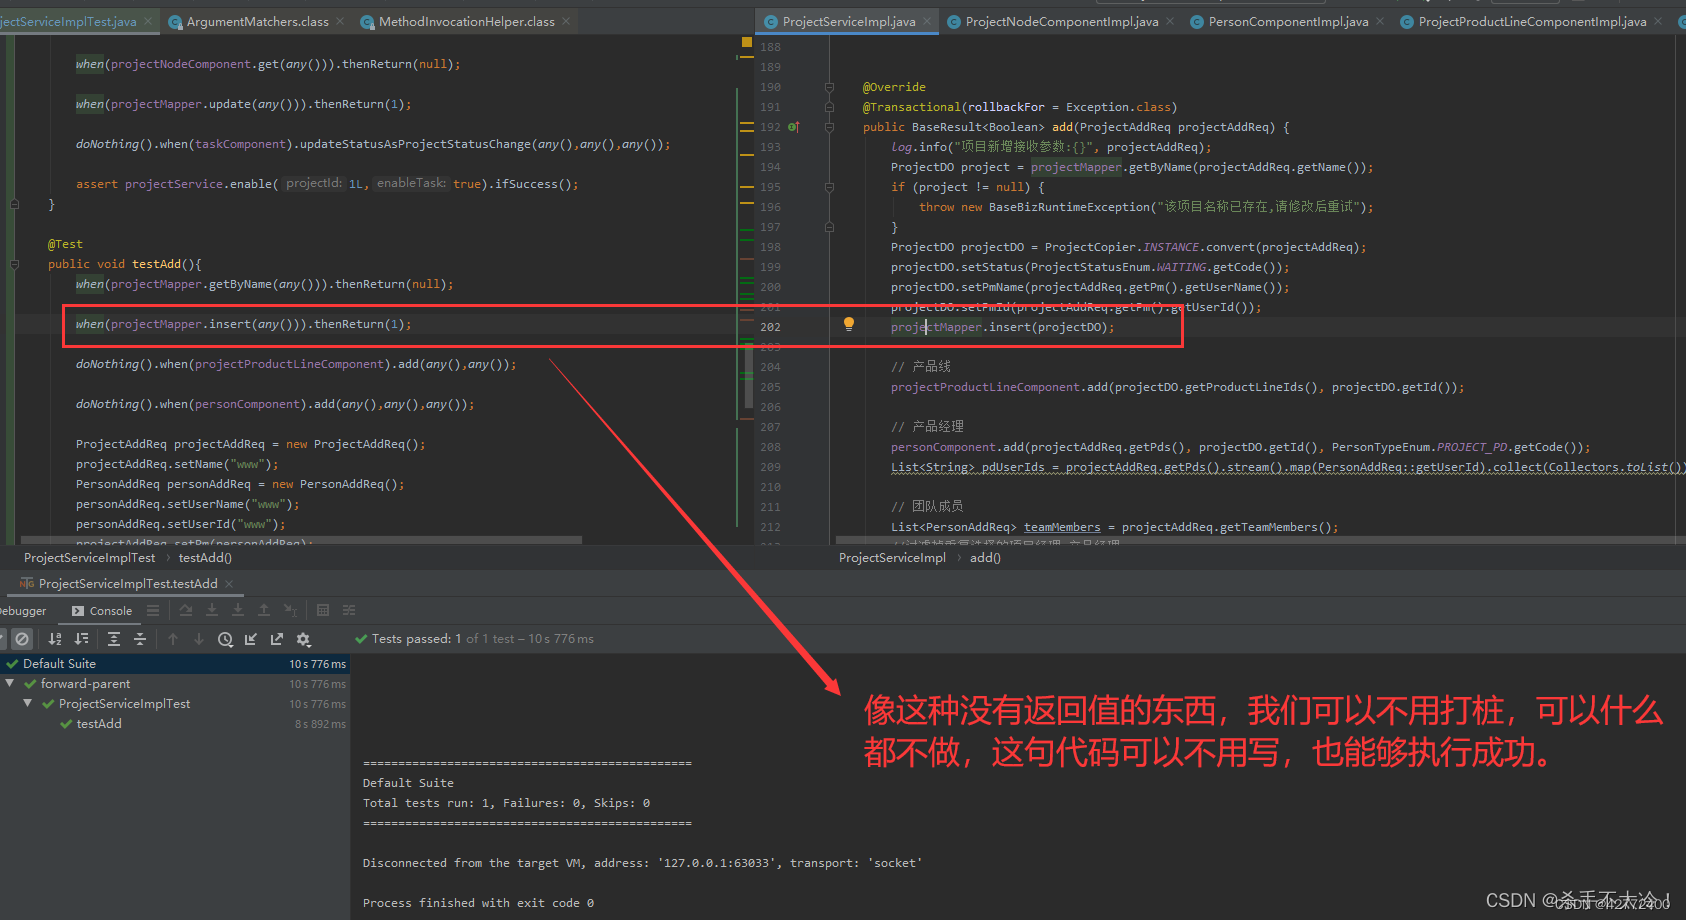Image resolution: width=1686 pixels, height=920 pixels.
Task: Toggle the show ignored tests button
Action: click(22, 639)
